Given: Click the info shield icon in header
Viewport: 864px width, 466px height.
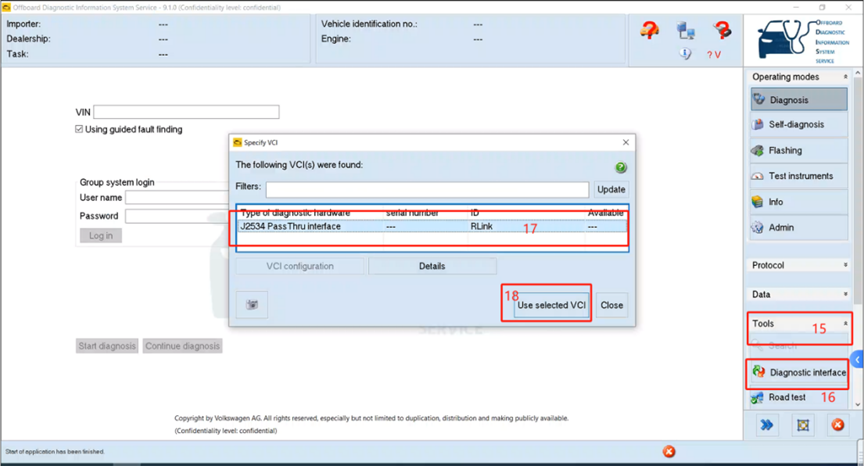Looking at the screenshot, I should point(685,54).
